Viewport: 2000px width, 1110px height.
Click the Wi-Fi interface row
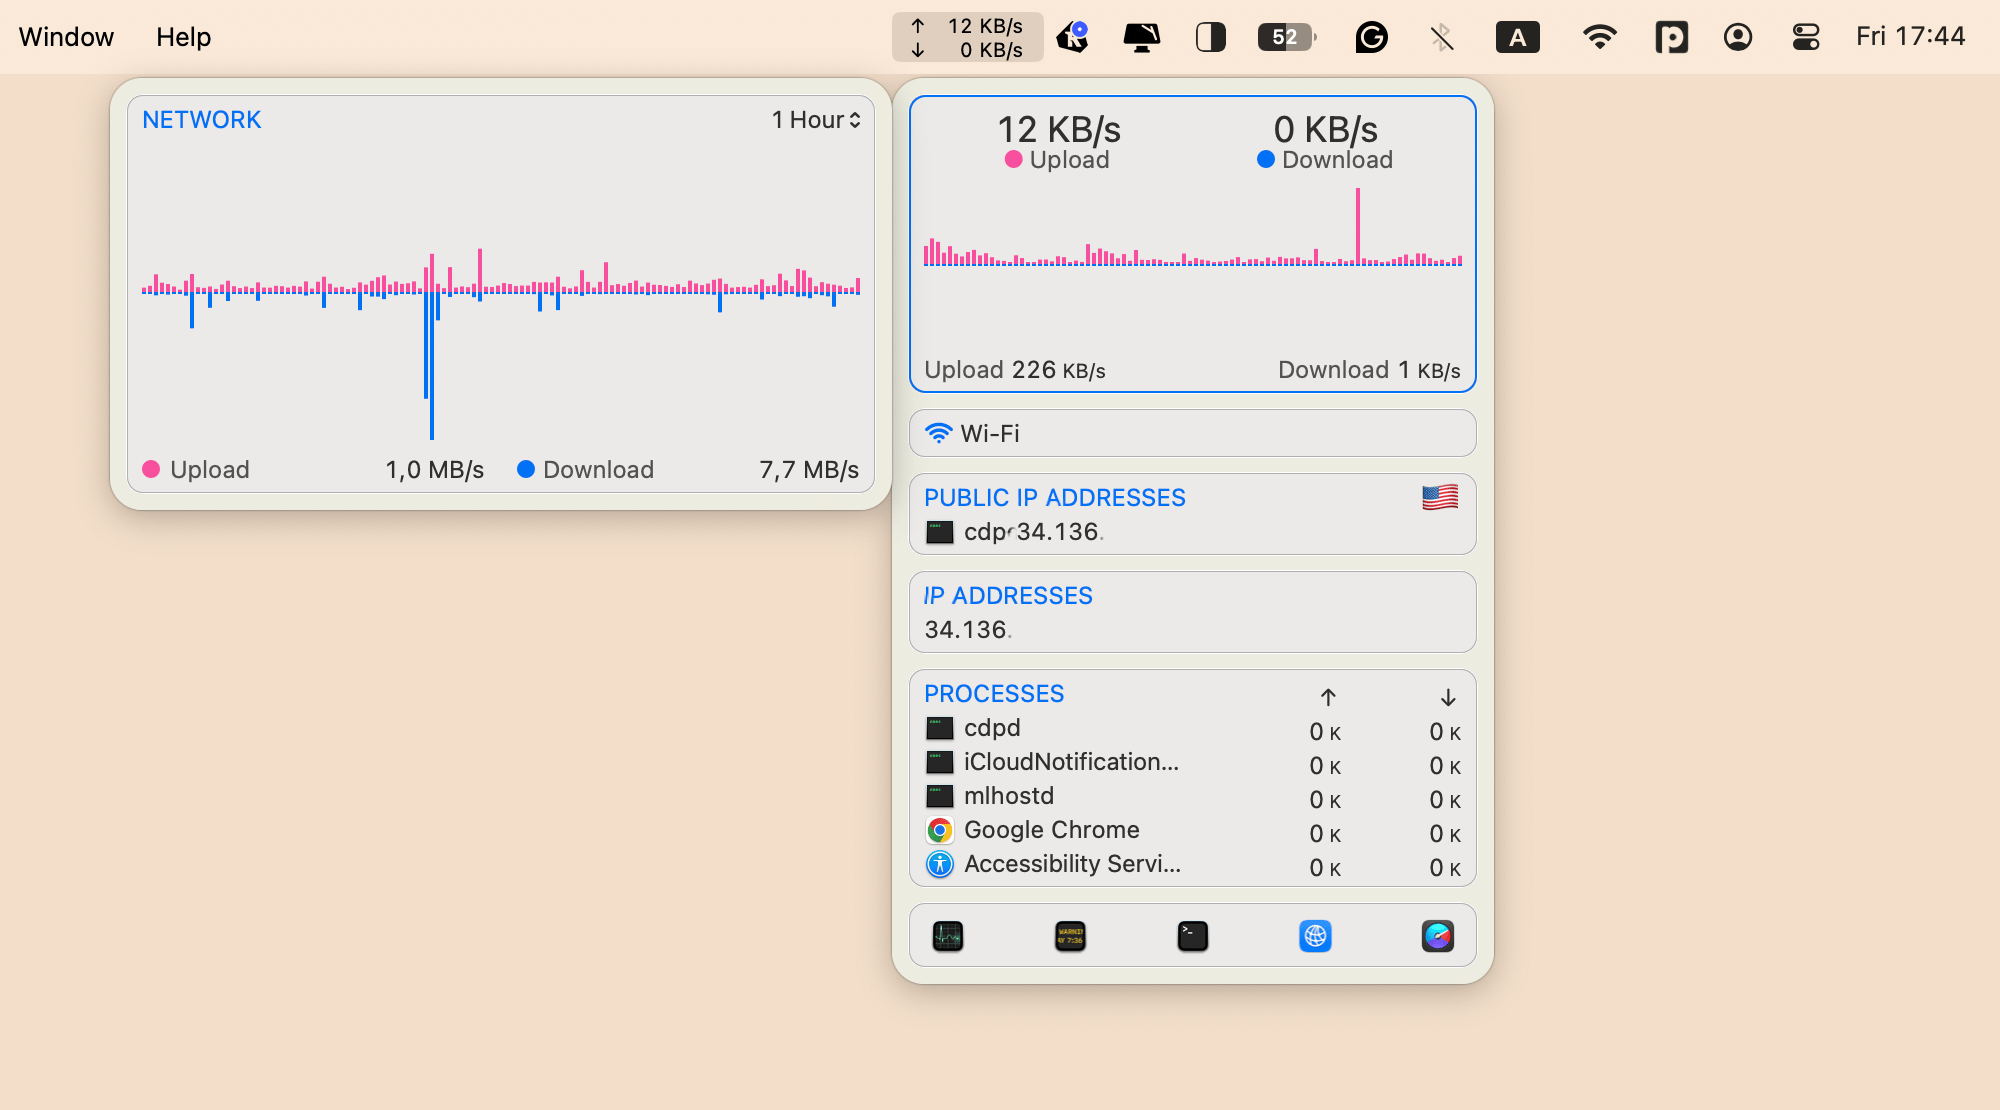(x=1192, y=433)
